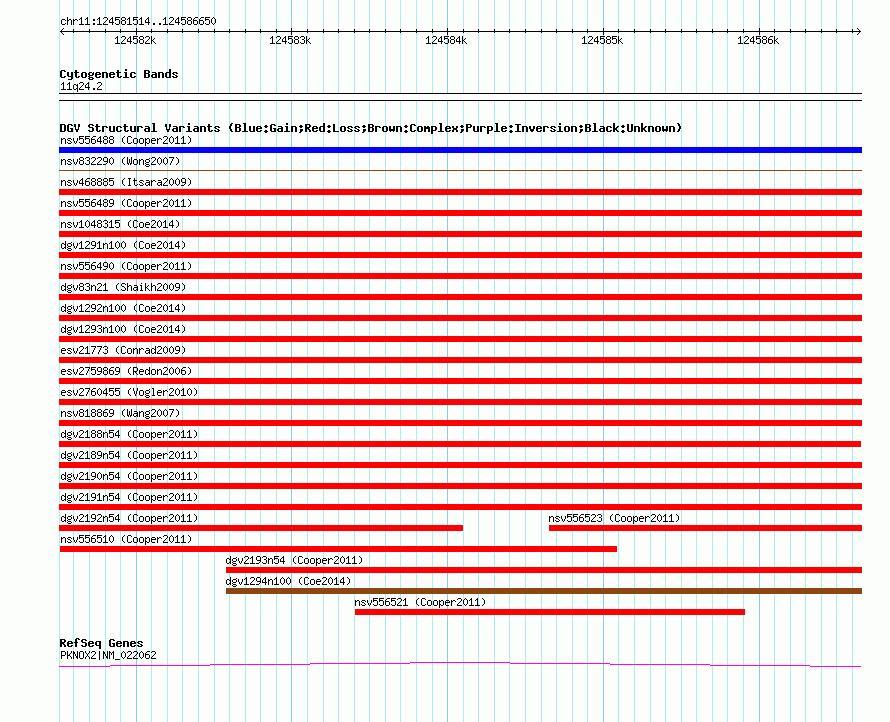Click the 124584k ruler tick label
The width and height of the screenshot is (890, 722).
click(x=446, y=40)
